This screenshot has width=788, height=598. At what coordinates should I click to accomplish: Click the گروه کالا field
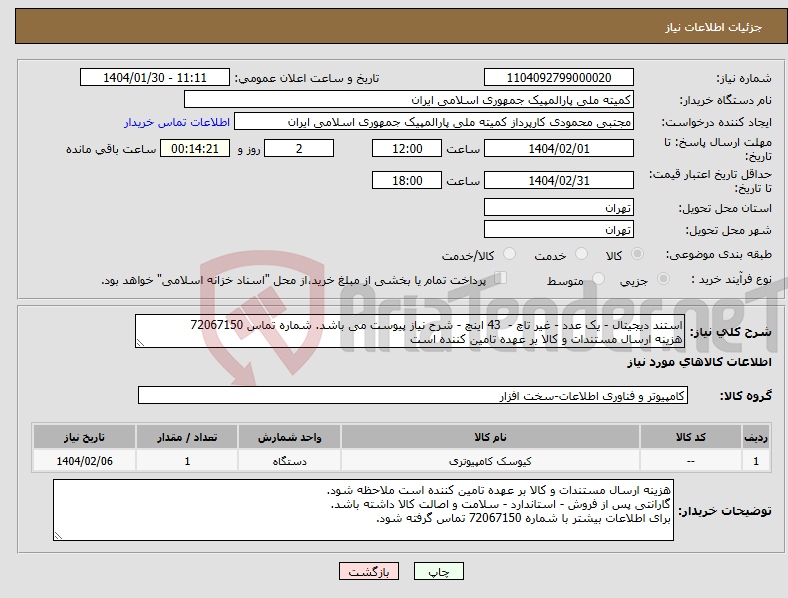coord(413,395)
